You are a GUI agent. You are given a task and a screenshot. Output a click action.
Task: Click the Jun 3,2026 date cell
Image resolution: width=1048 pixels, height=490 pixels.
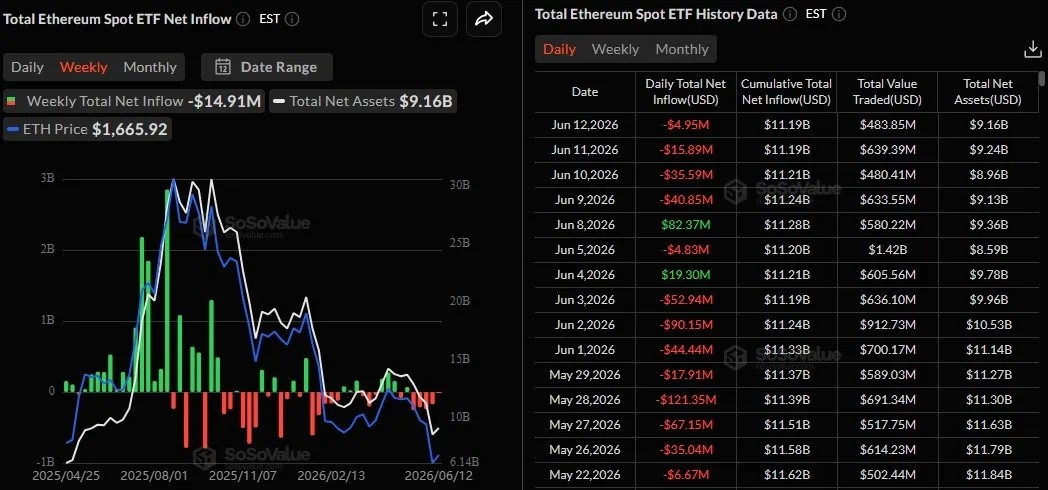(x=585, y=299)
